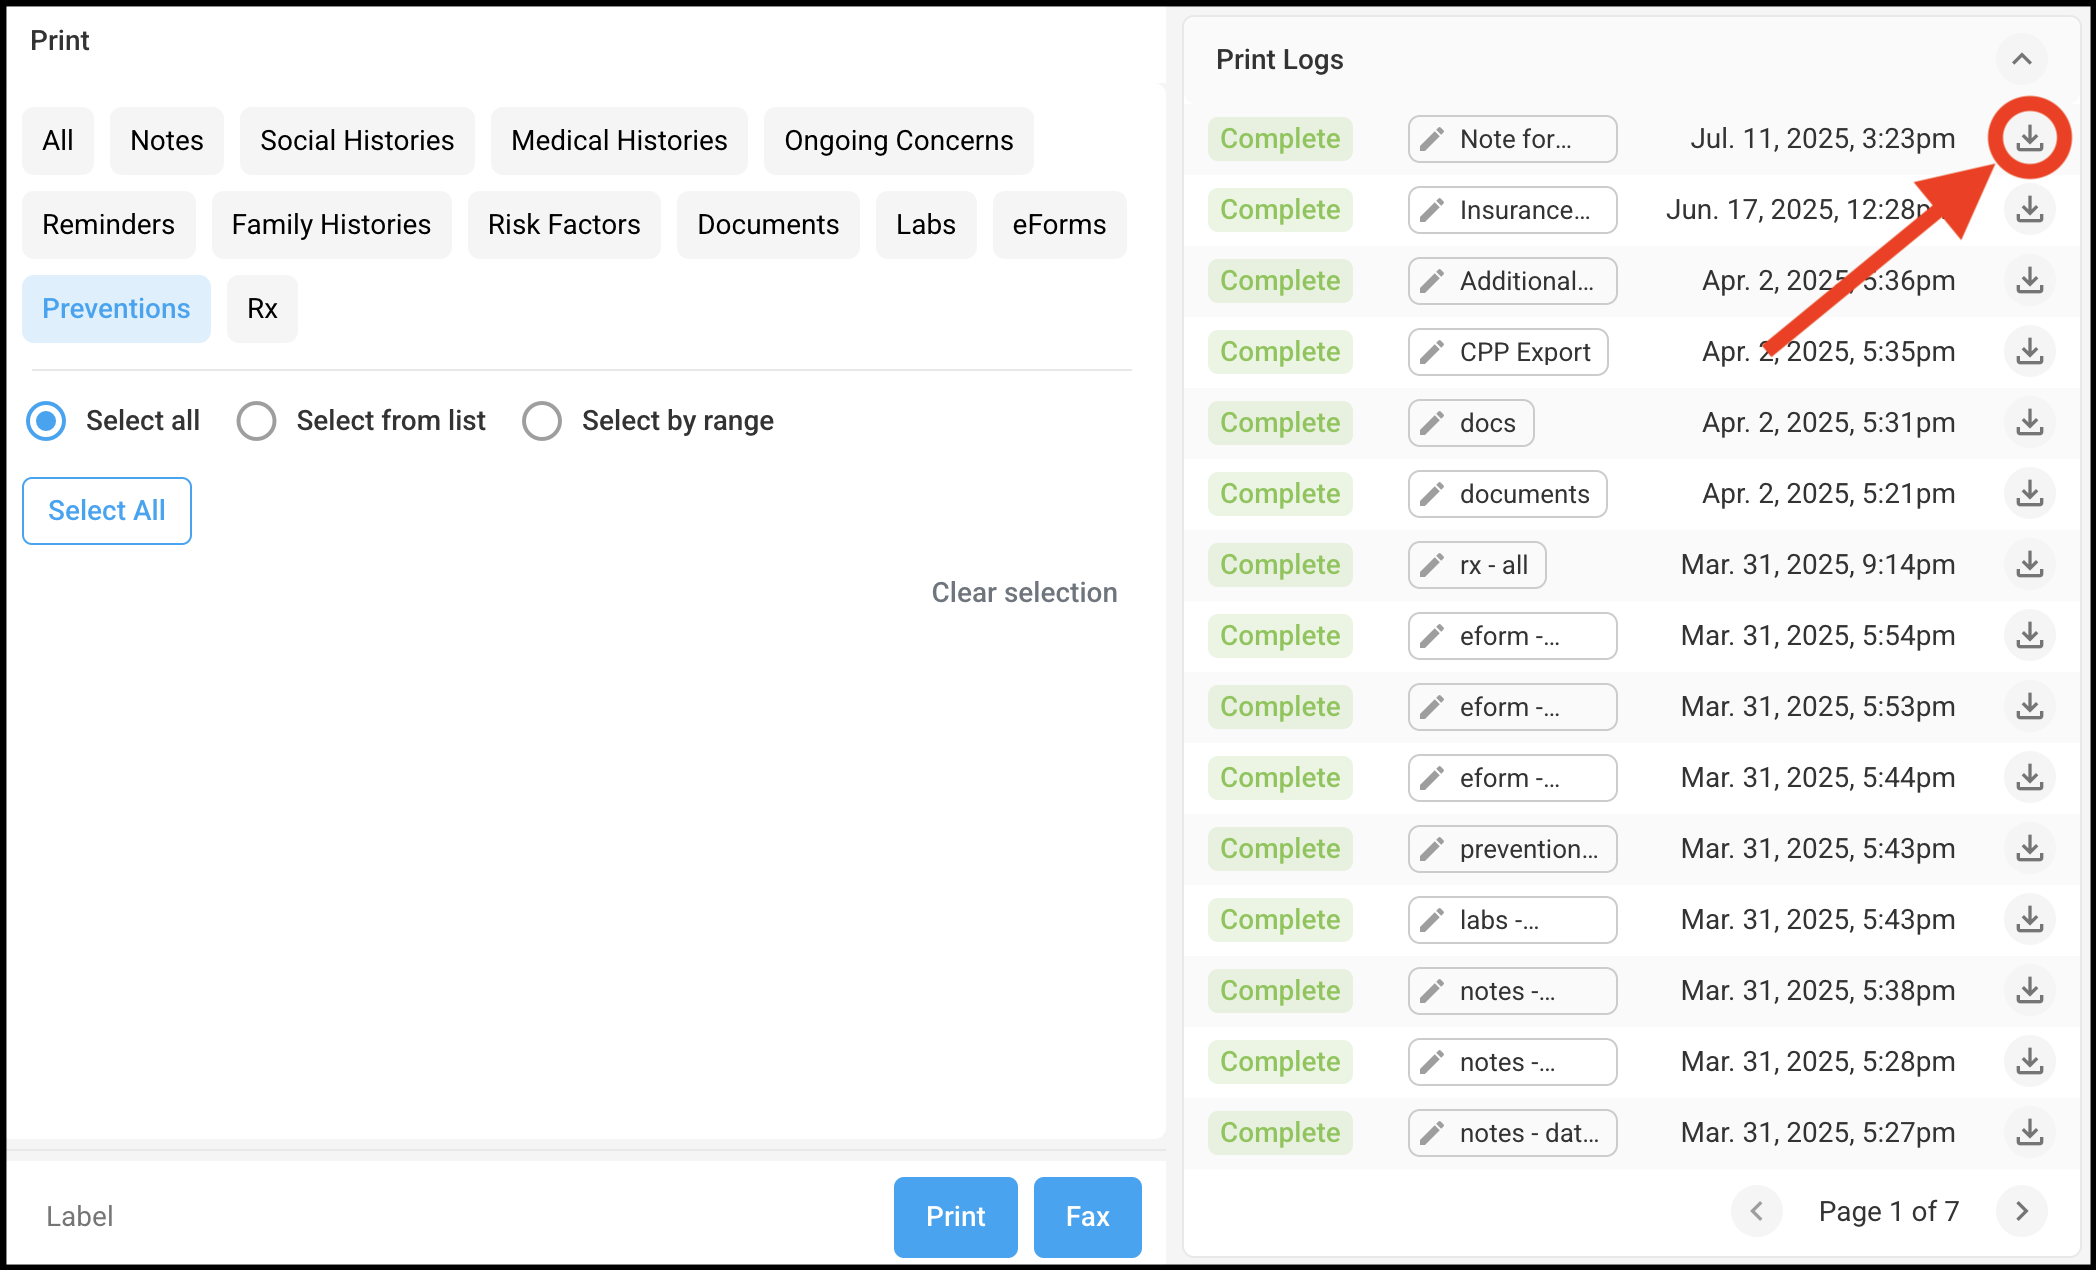
Task: Go to next page of print logs
Action: pos(2021,1211)
